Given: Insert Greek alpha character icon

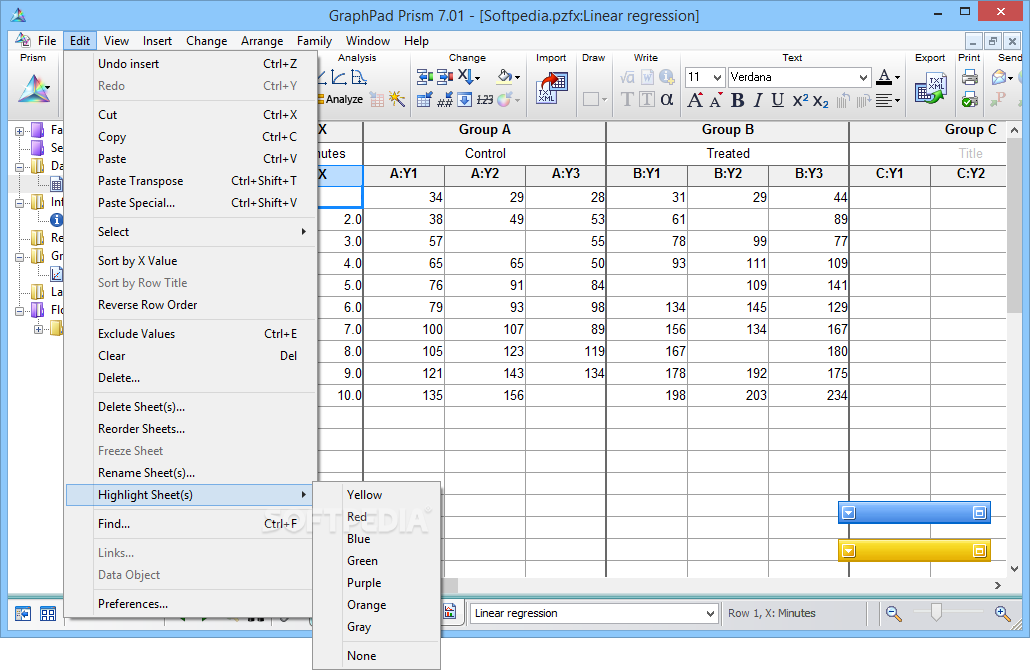Looking at the screenshot, I should [667, 99].
